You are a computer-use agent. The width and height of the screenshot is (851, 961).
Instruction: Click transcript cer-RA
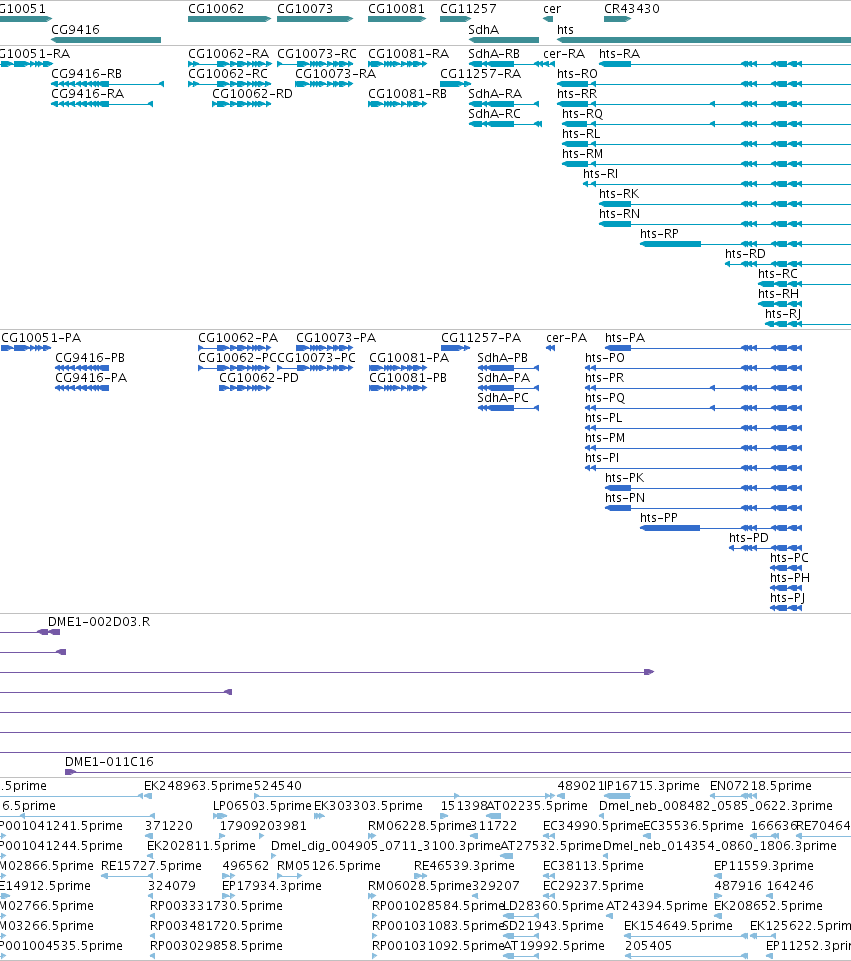point(564,53)
